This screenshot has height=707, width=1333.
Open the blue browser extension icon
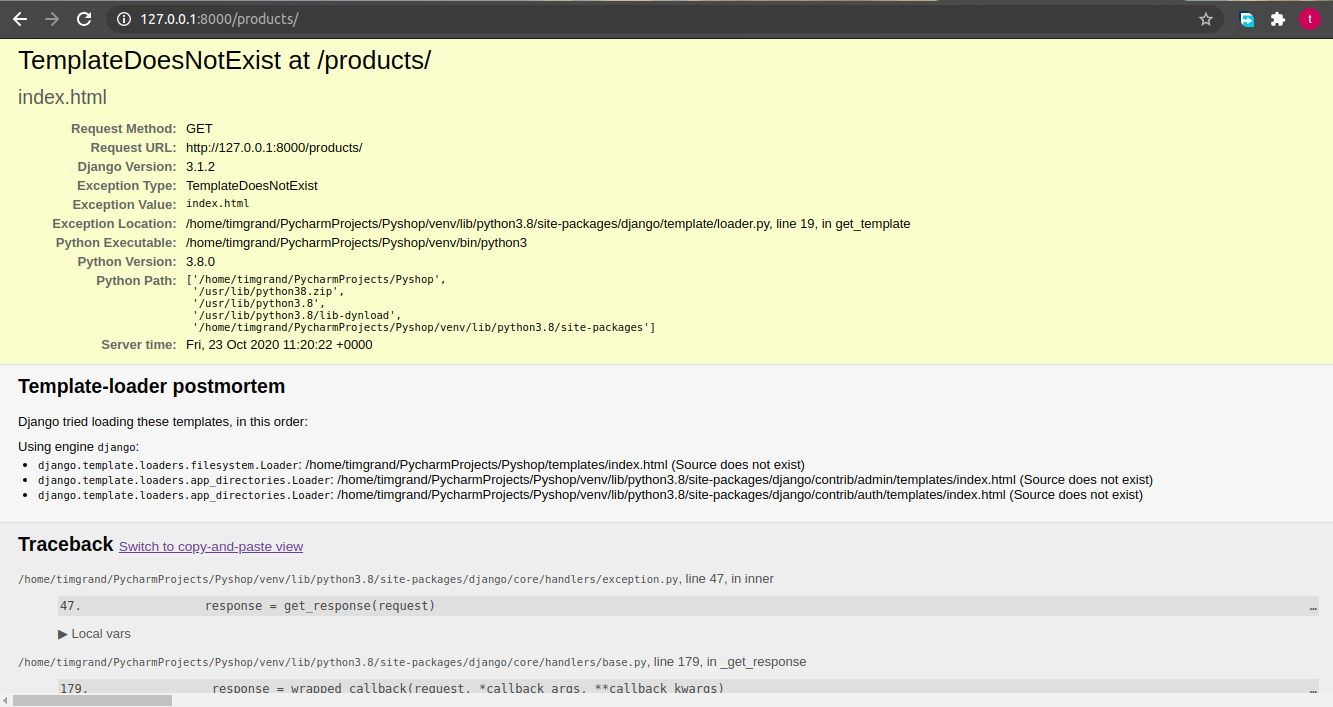point(1247,19)
